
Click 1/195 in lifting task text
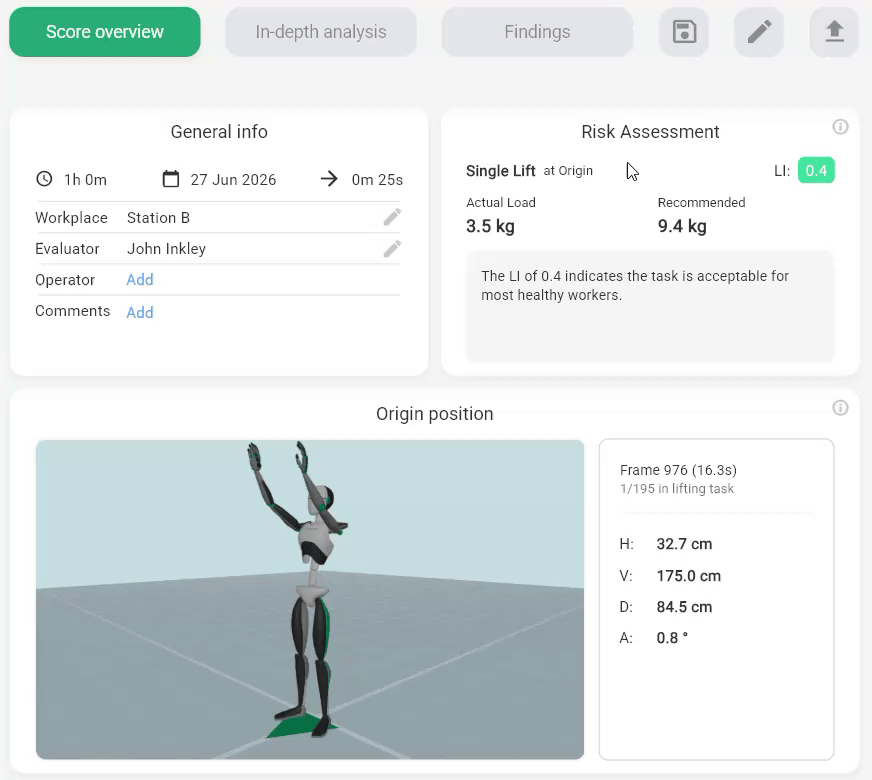[x=677, y=489]
